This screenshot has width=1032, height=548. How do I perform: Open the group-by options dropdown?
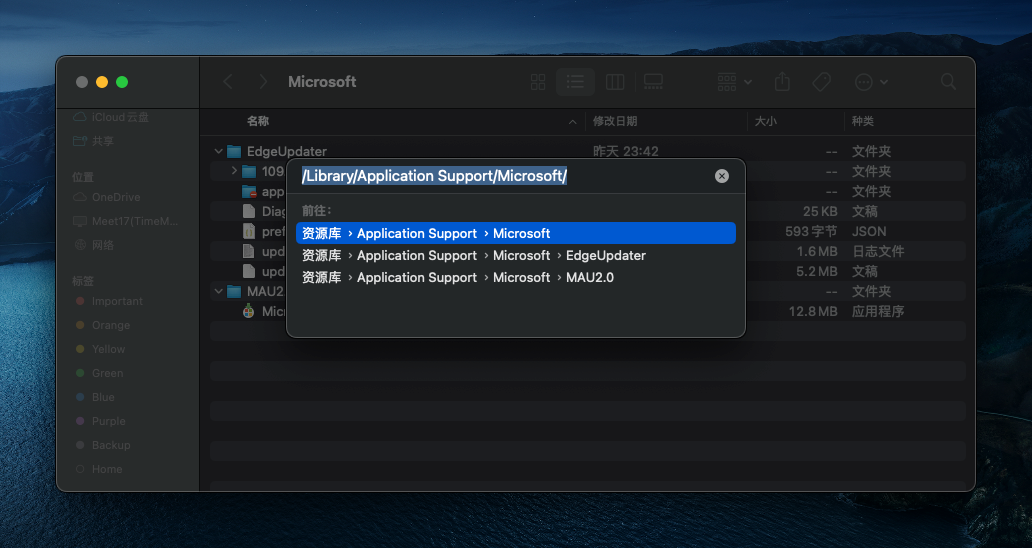(735, 82)
